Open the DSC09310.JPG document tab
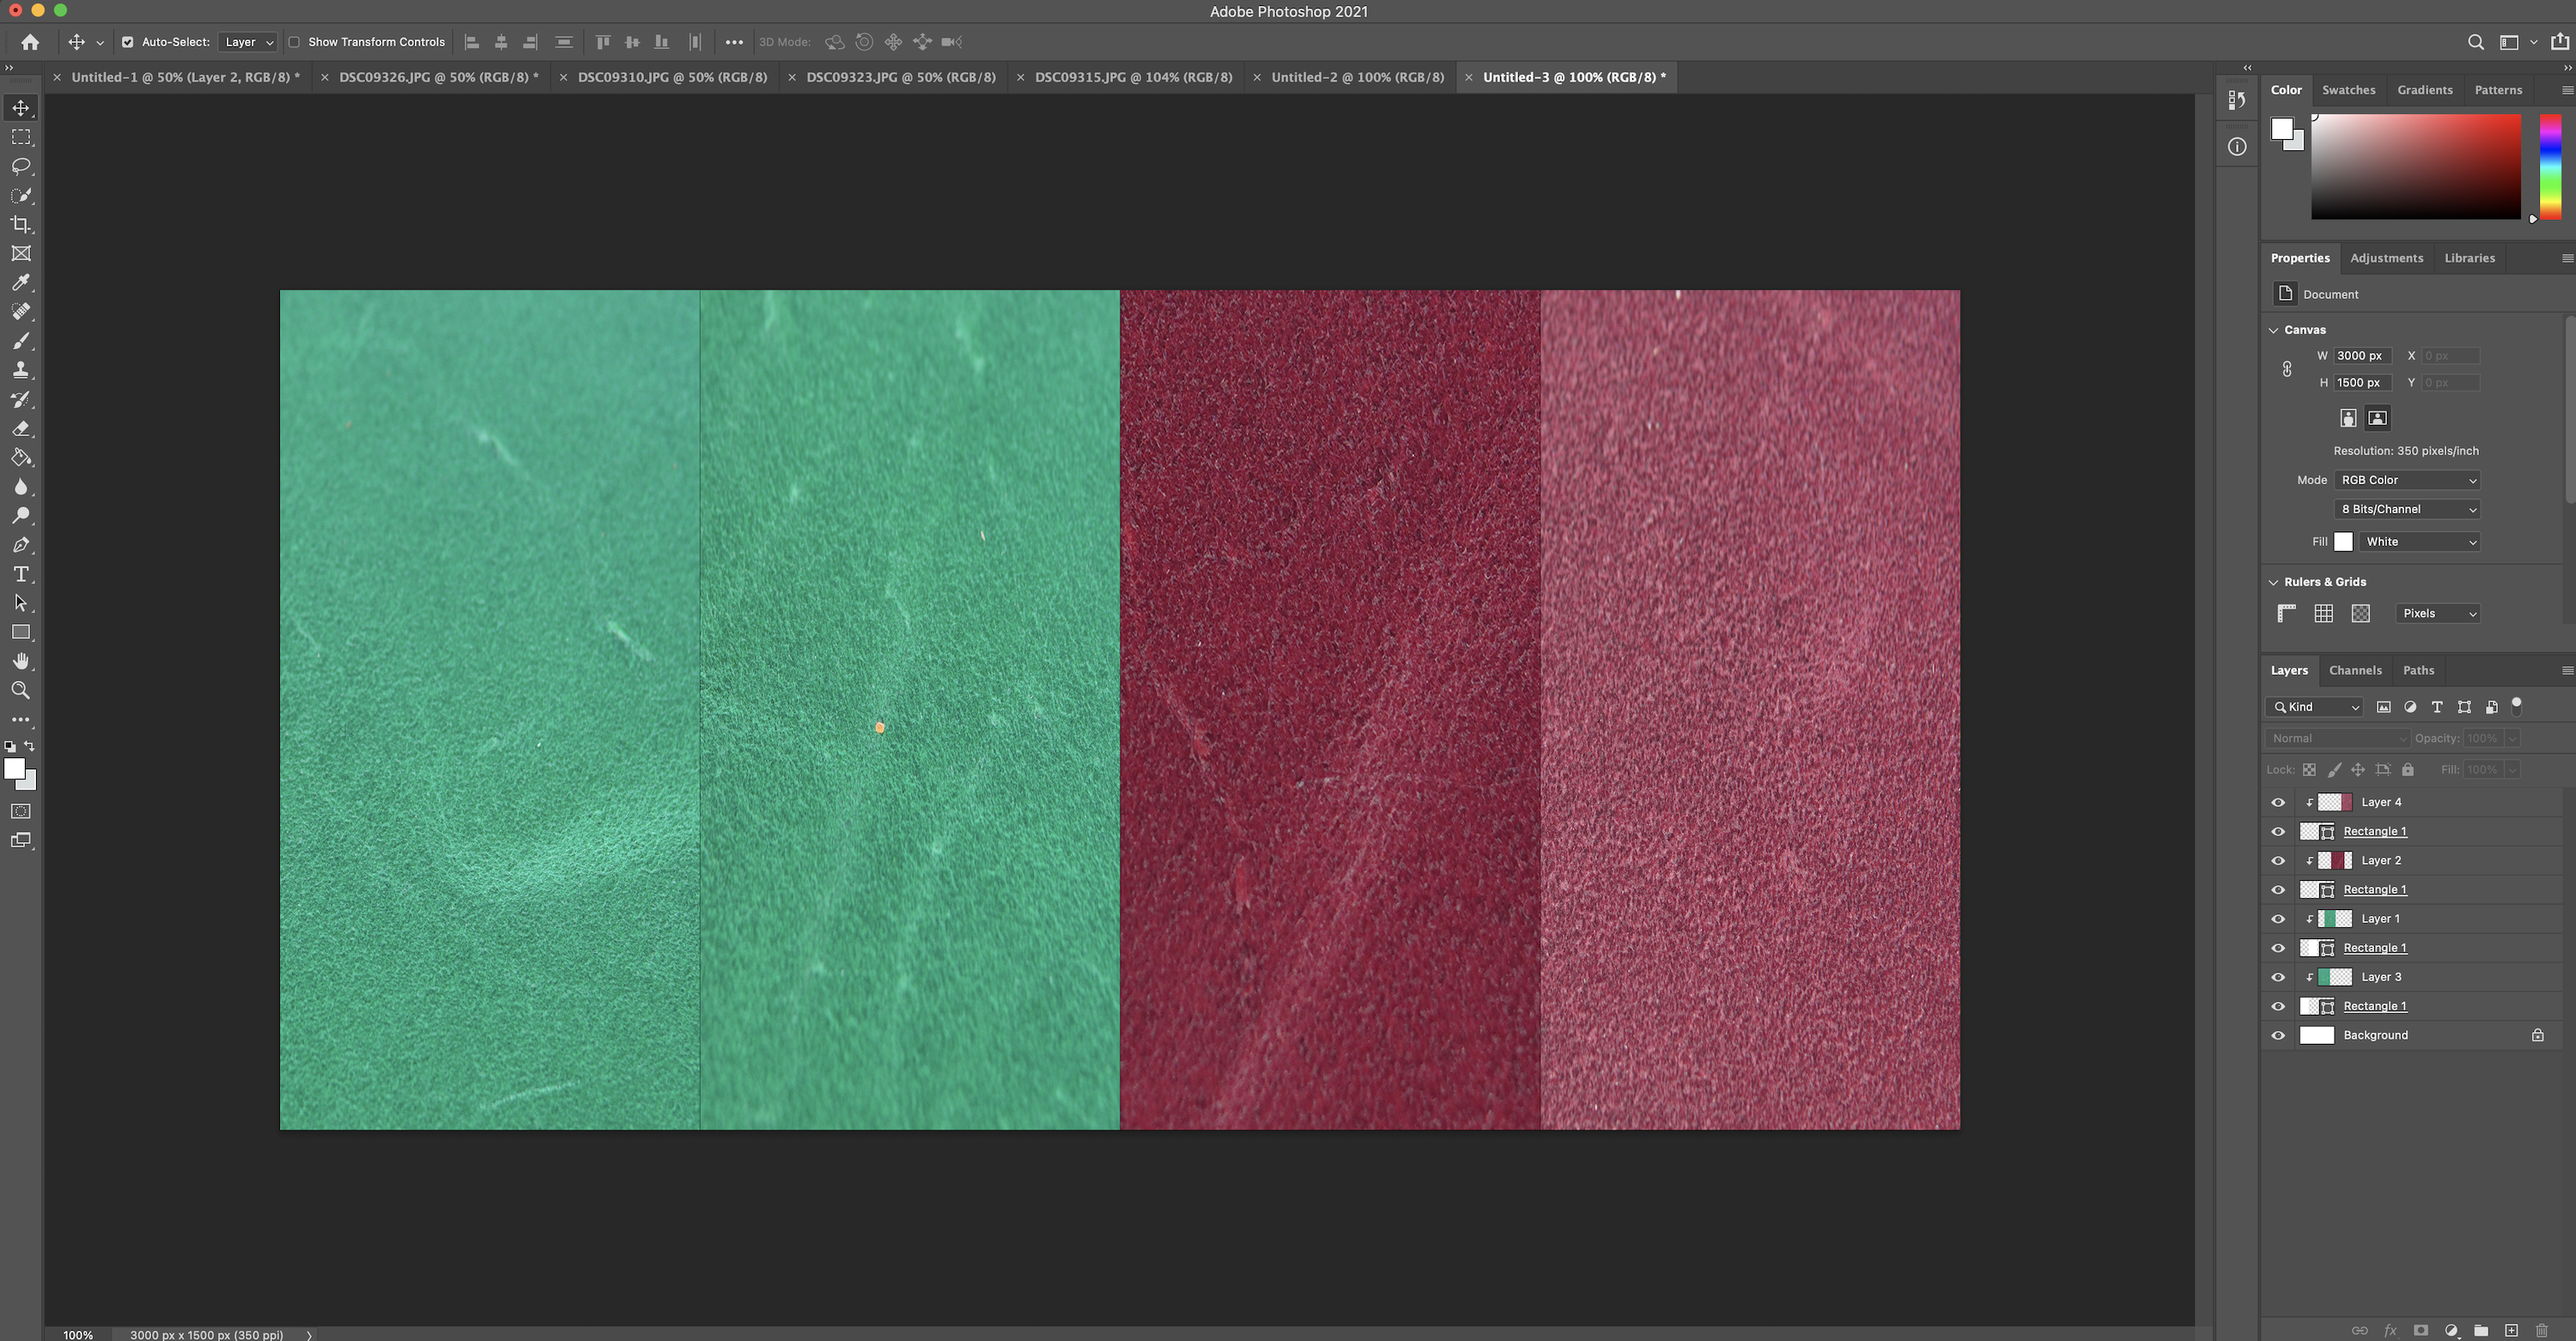The image size is (2576, 1341). [x=672, y=77]
